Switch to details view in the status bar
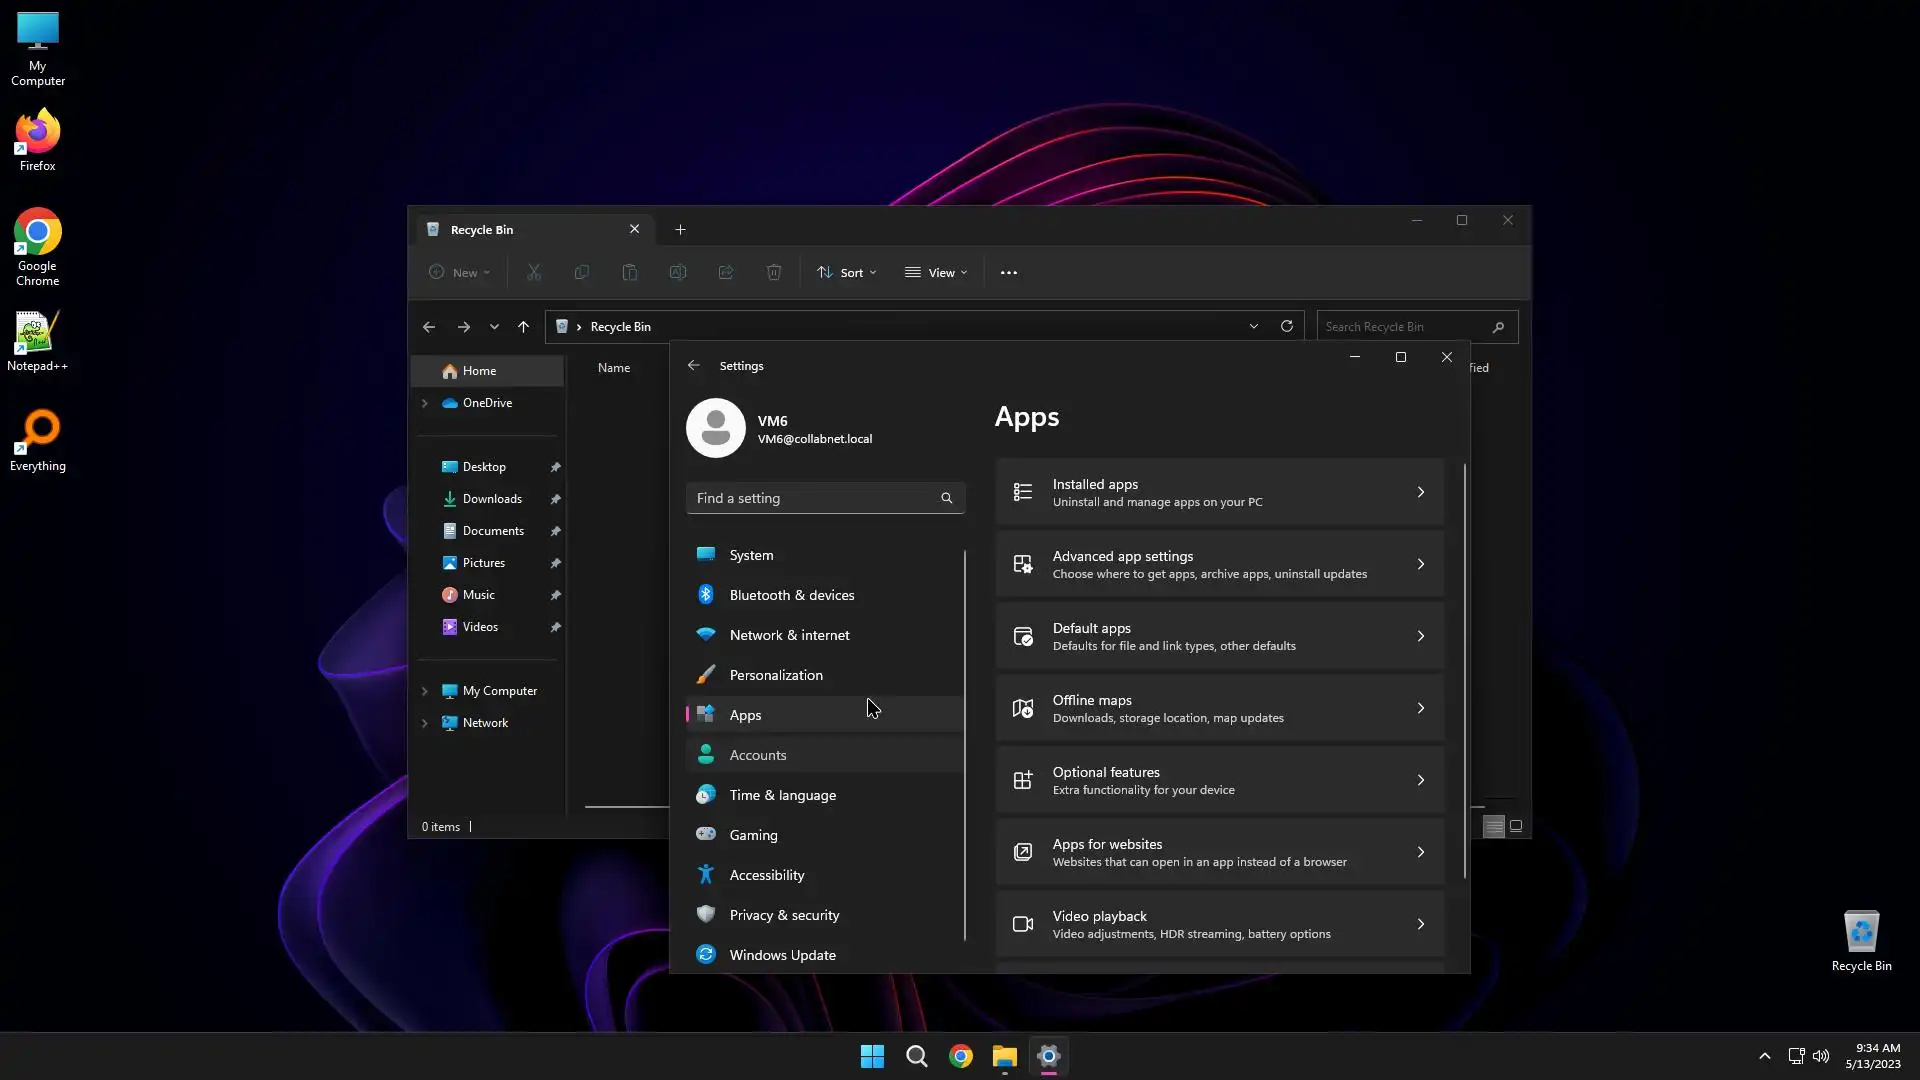This screenshot has width=1920, height=1080. coord(1493,827)
